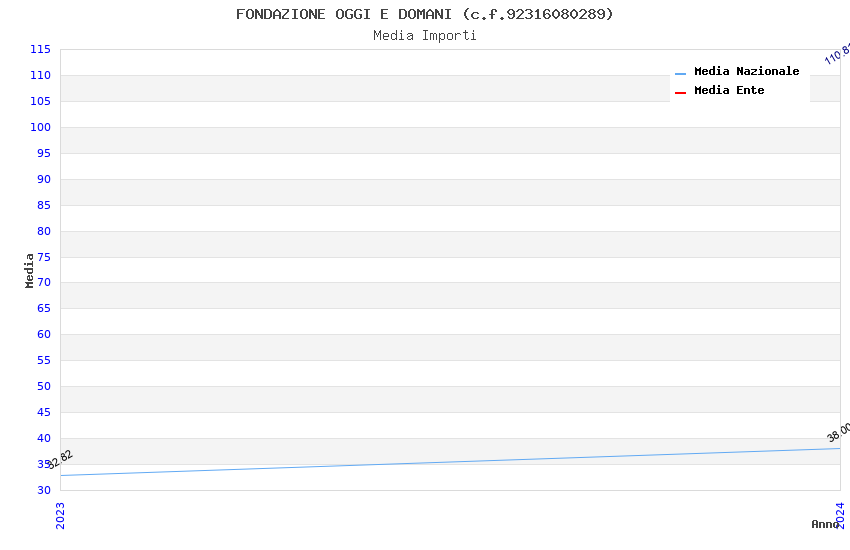Click the 38.00 data point label
Screen dimensions: 850x550
click(839, 432)
